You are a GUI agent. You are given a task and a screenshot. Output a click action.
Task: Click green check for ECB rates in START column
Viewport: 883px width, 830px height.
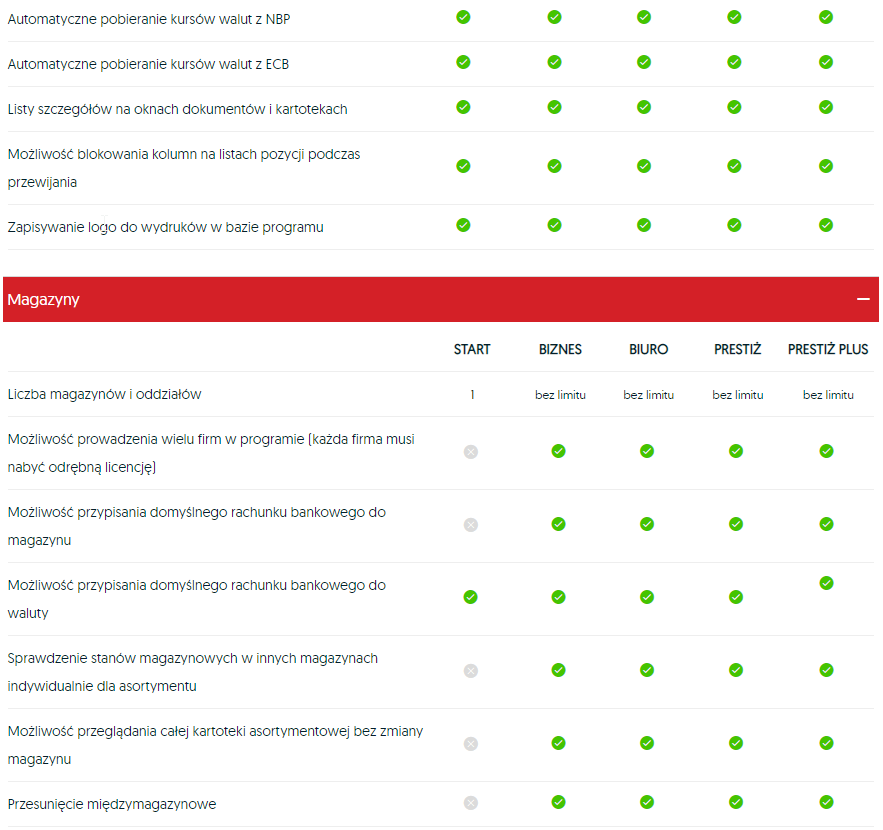coord(463,62)
